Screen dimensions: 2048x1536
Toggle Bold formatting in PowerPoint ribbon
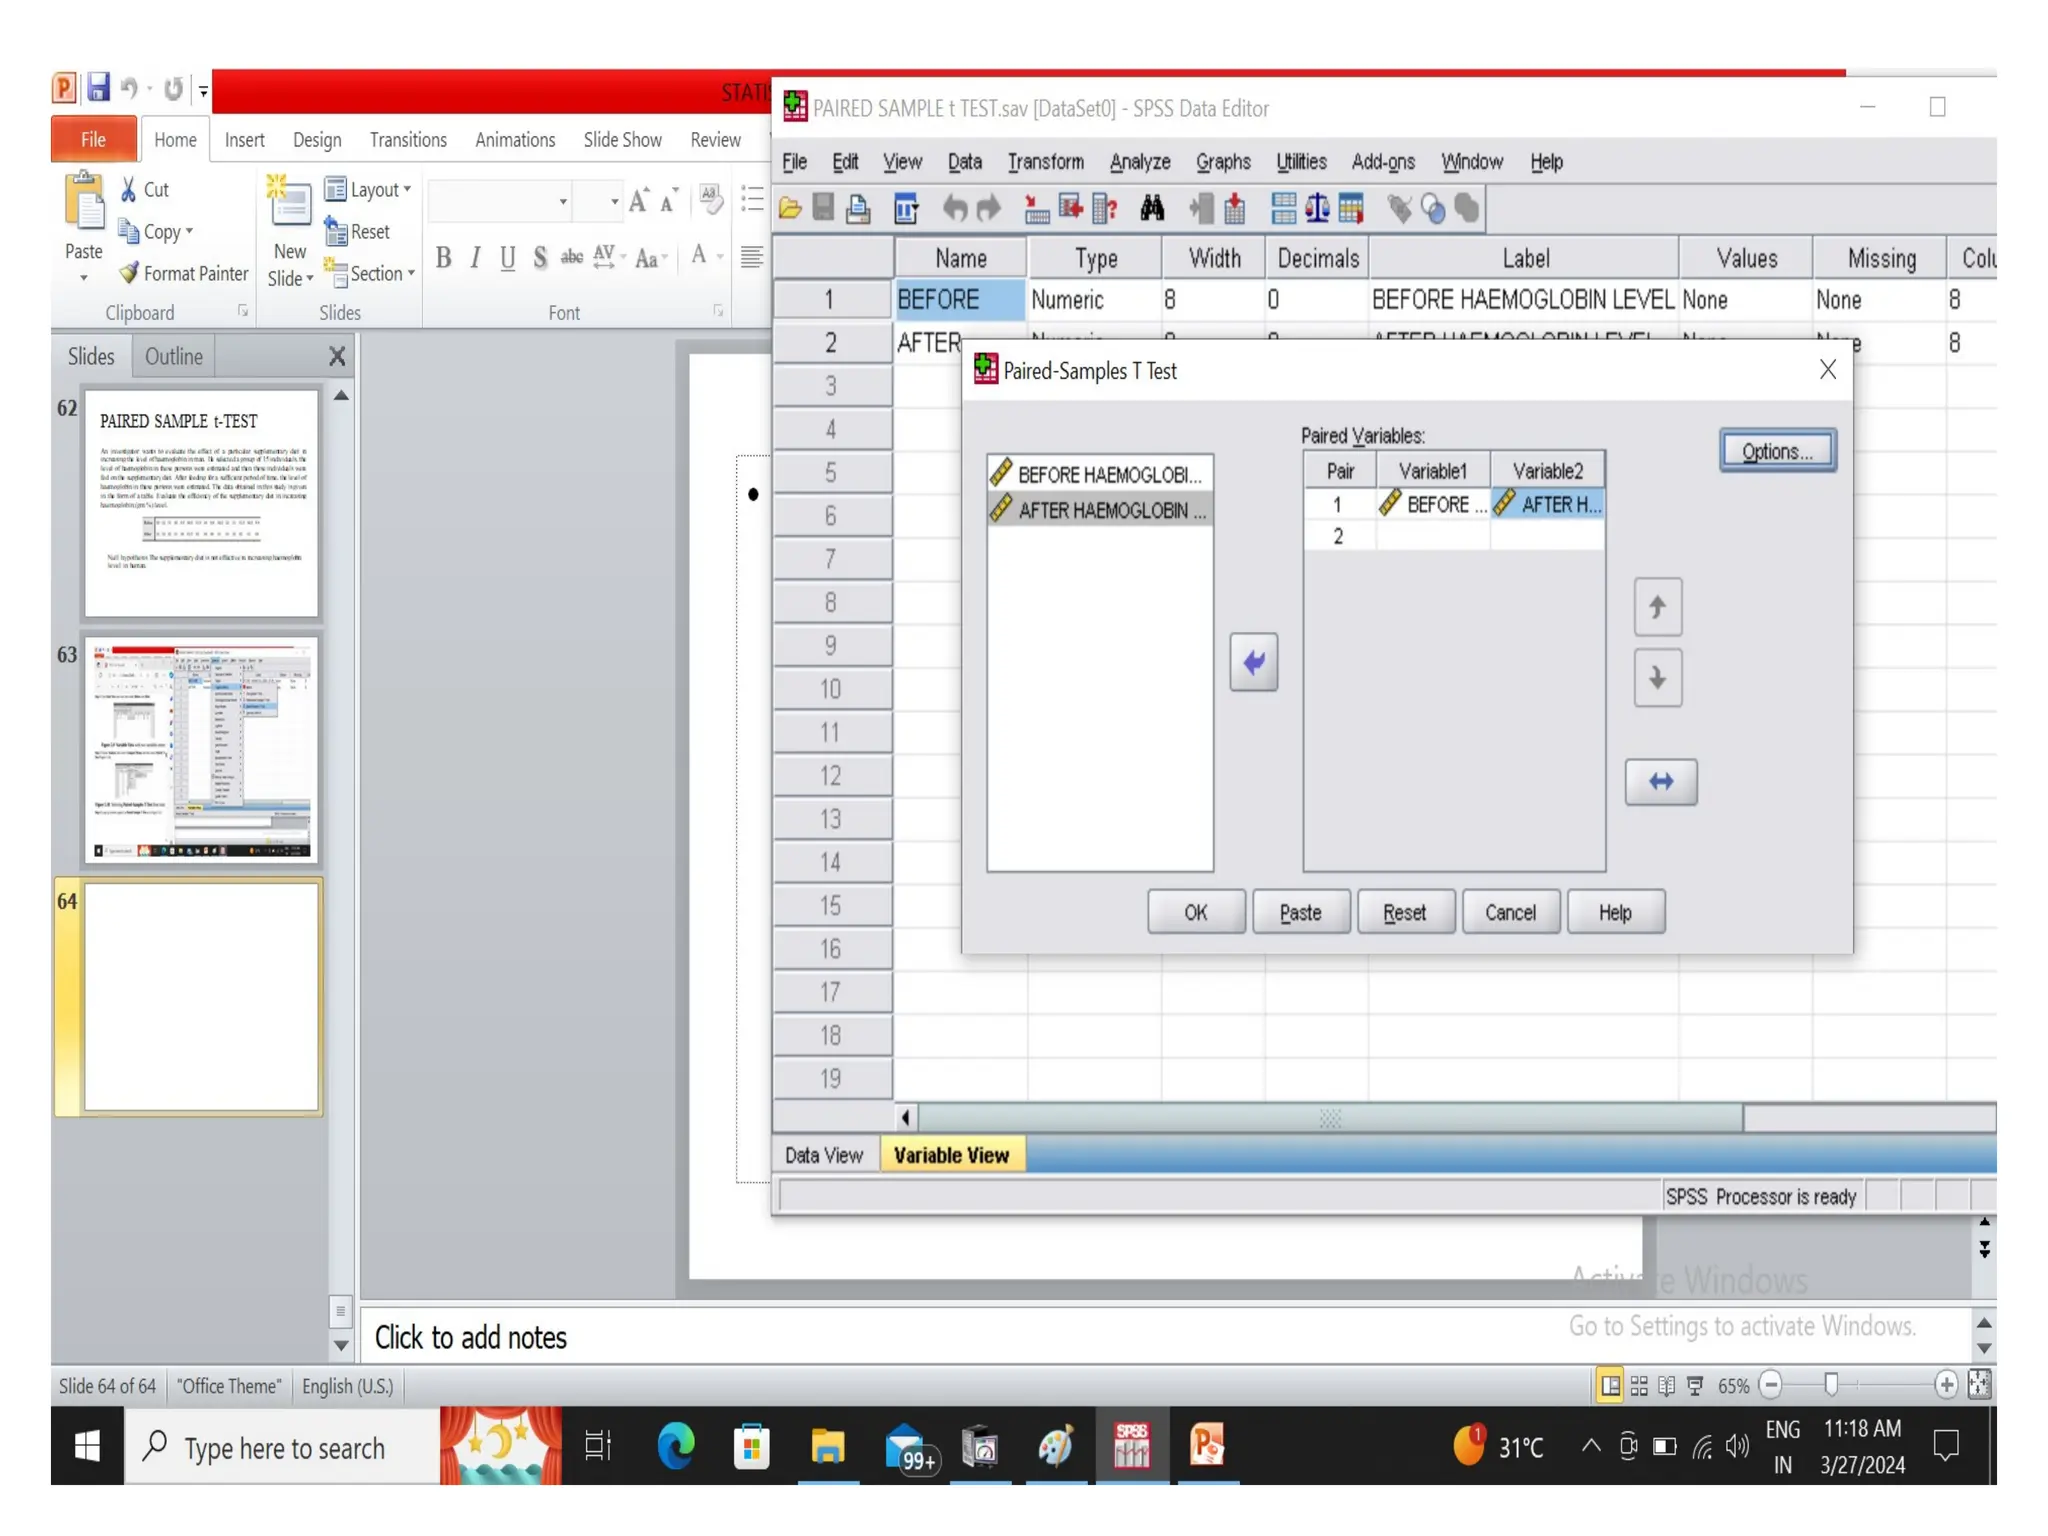443,259
